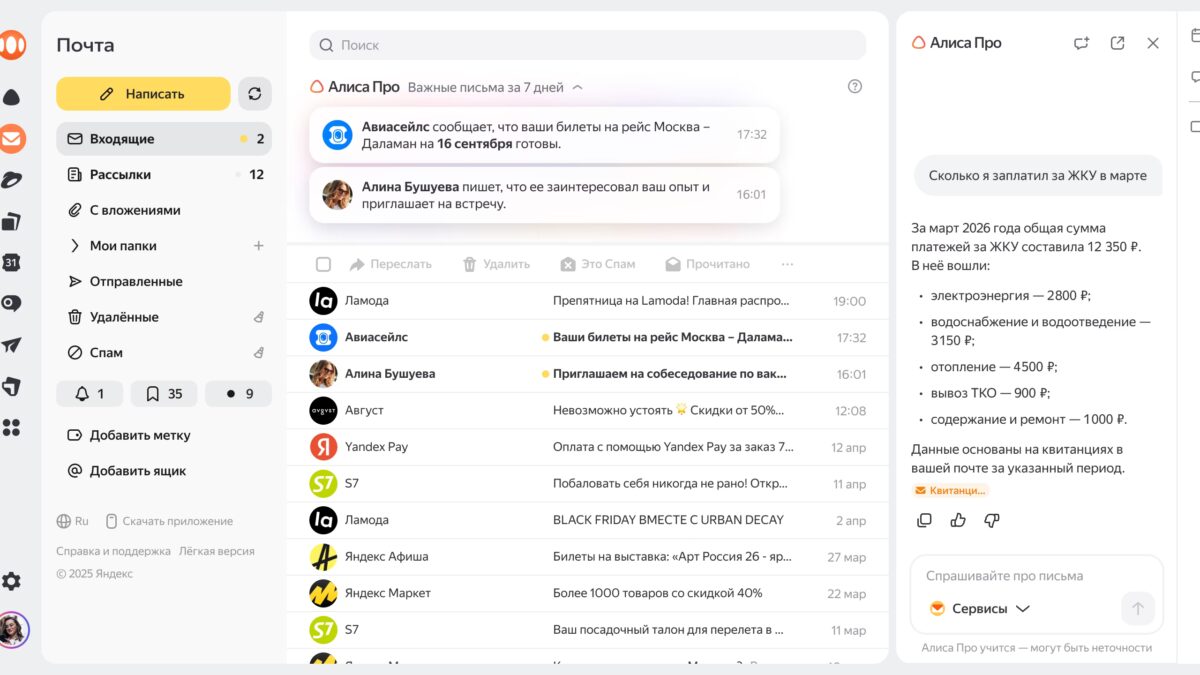Screen dimensions: 1200x675
Task: Filter by unread messages counter 9
Action: point(238,394)
